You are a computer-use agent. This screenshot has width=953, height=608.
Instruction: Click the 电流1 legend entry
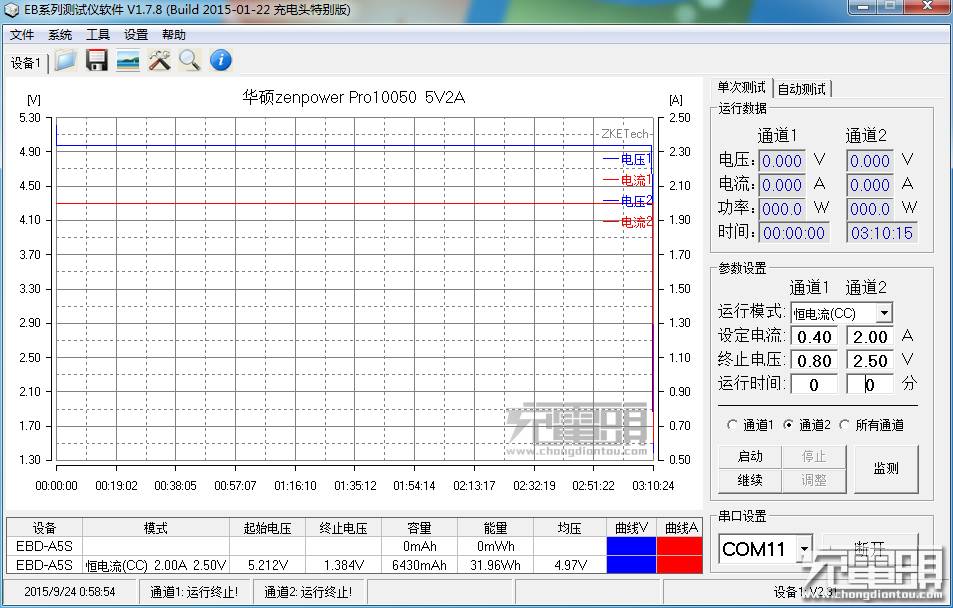627,180
